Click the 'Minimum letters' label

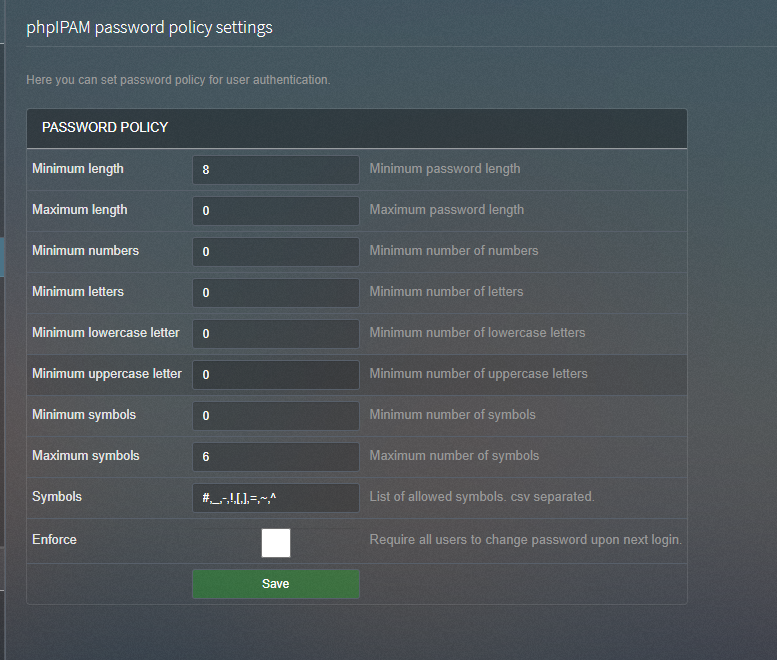coord(78,291)
